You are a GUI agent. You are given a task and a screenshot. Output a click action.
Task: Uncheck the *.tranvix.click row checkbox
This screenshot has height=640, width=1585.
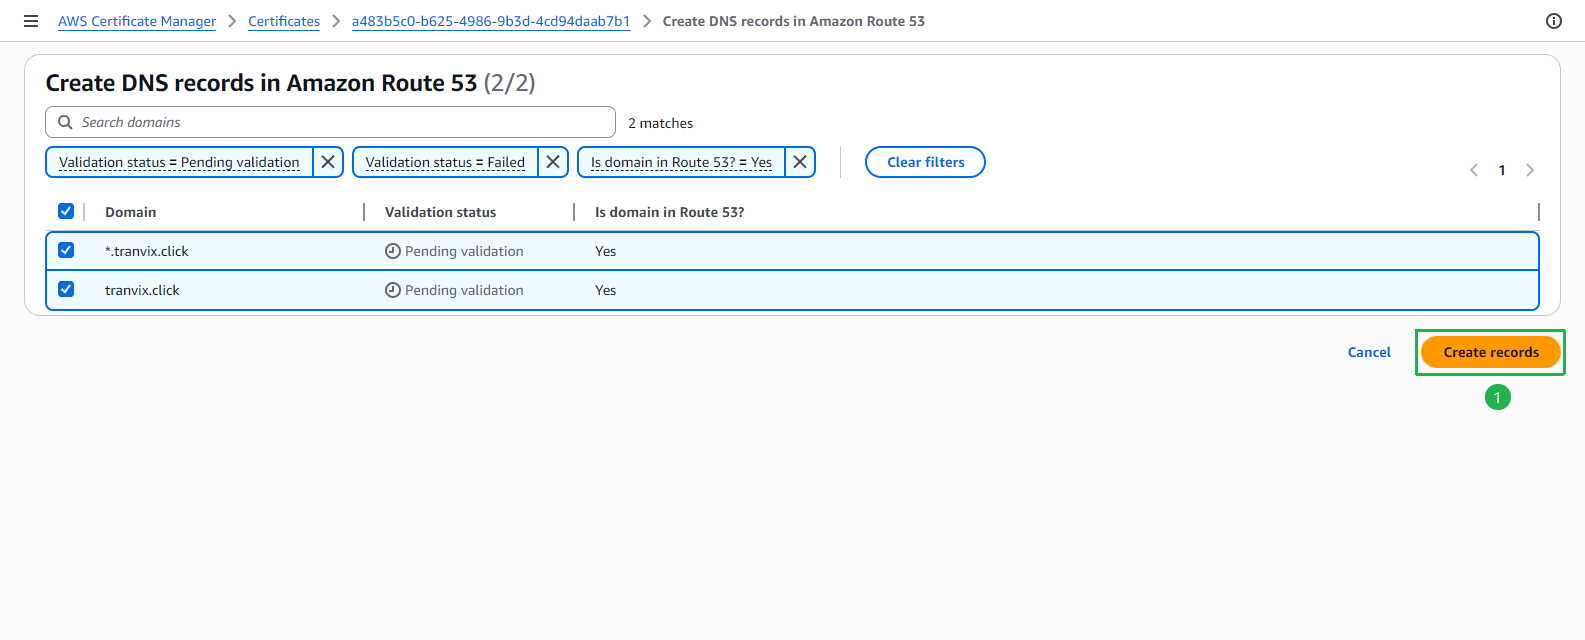point(66,250)
